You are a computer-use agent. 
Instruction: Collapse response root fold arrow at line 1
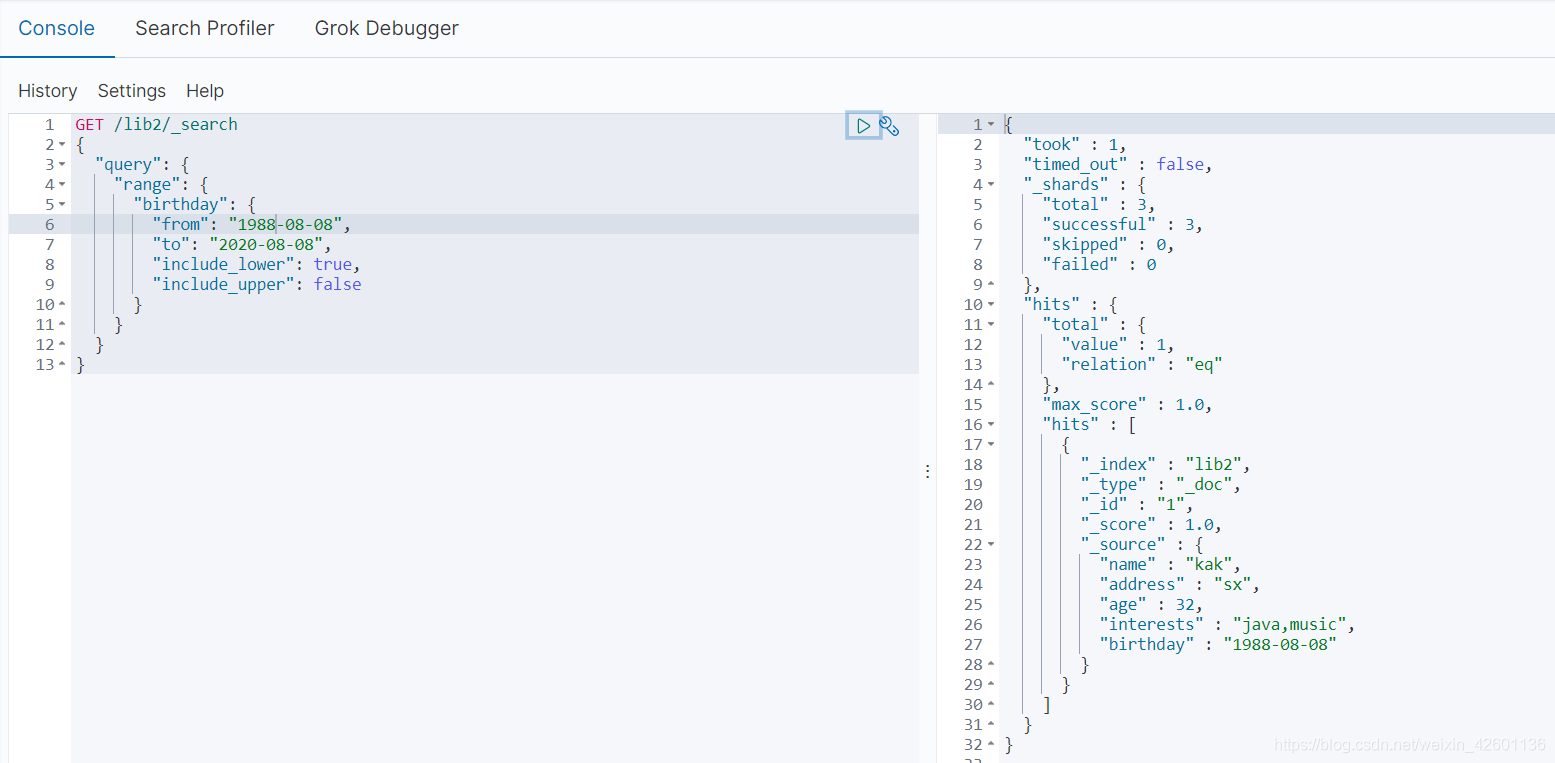pos(991,125)
